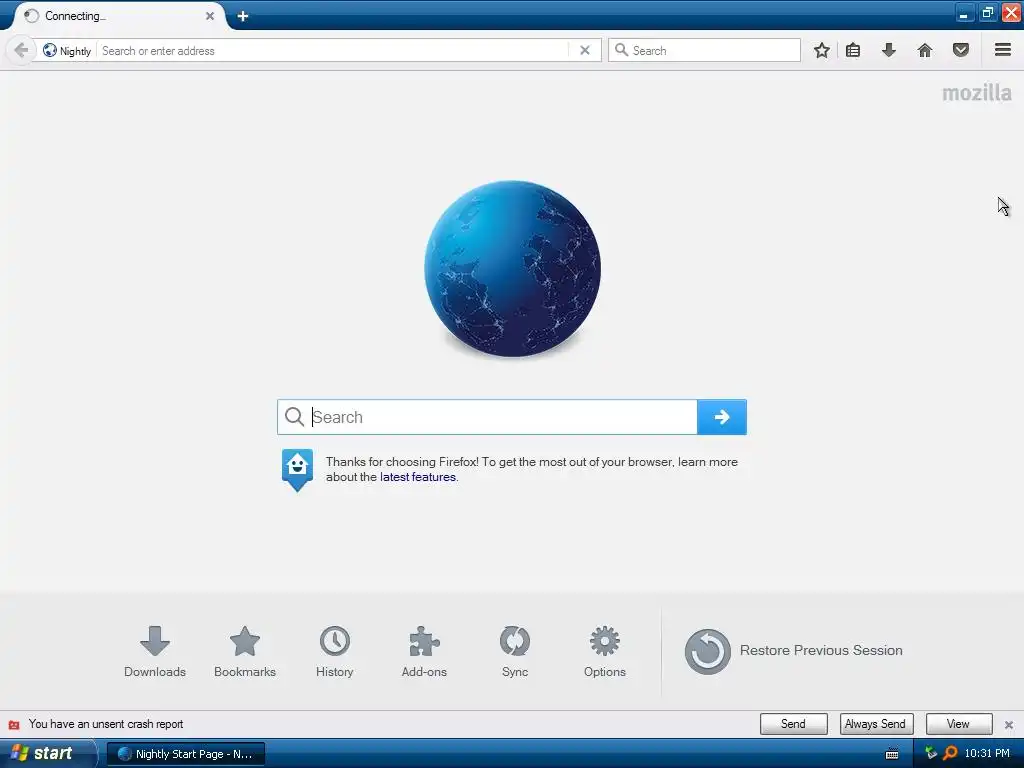Show bookmarks list toolbar icon

(x=853, y=50)
